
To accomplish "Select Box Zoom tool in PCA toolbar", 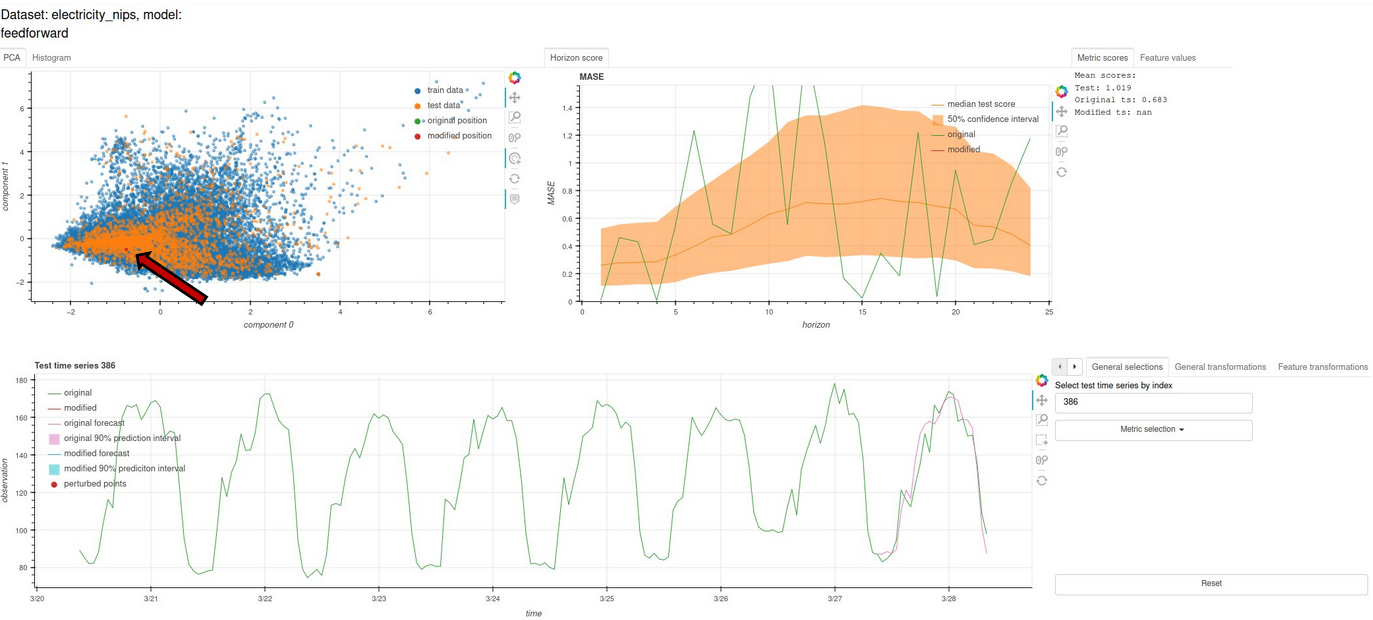I will coord(514,118).
